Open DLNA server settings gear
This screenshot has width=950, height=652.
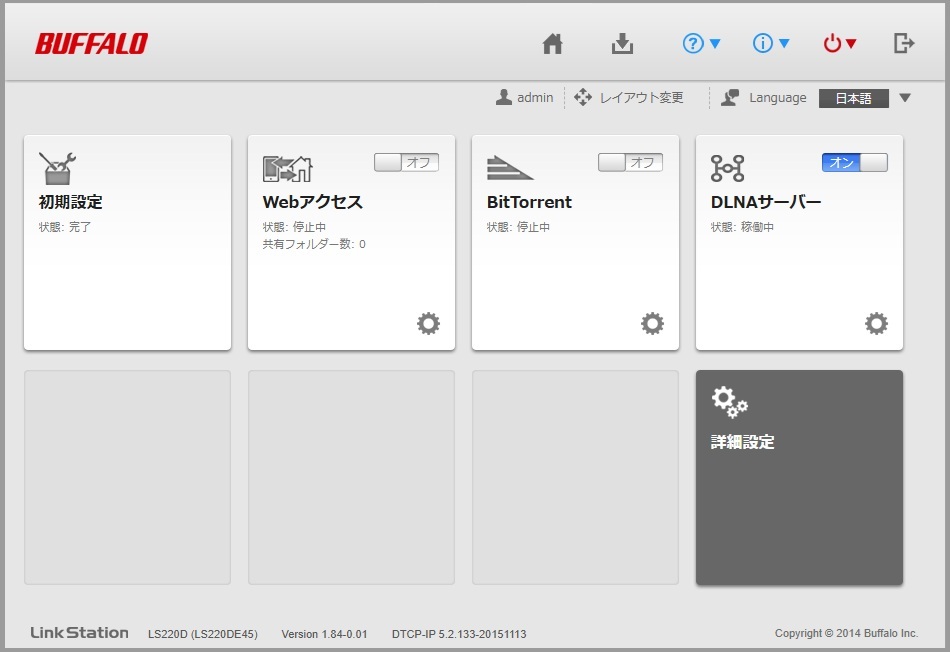coord(876,323)
